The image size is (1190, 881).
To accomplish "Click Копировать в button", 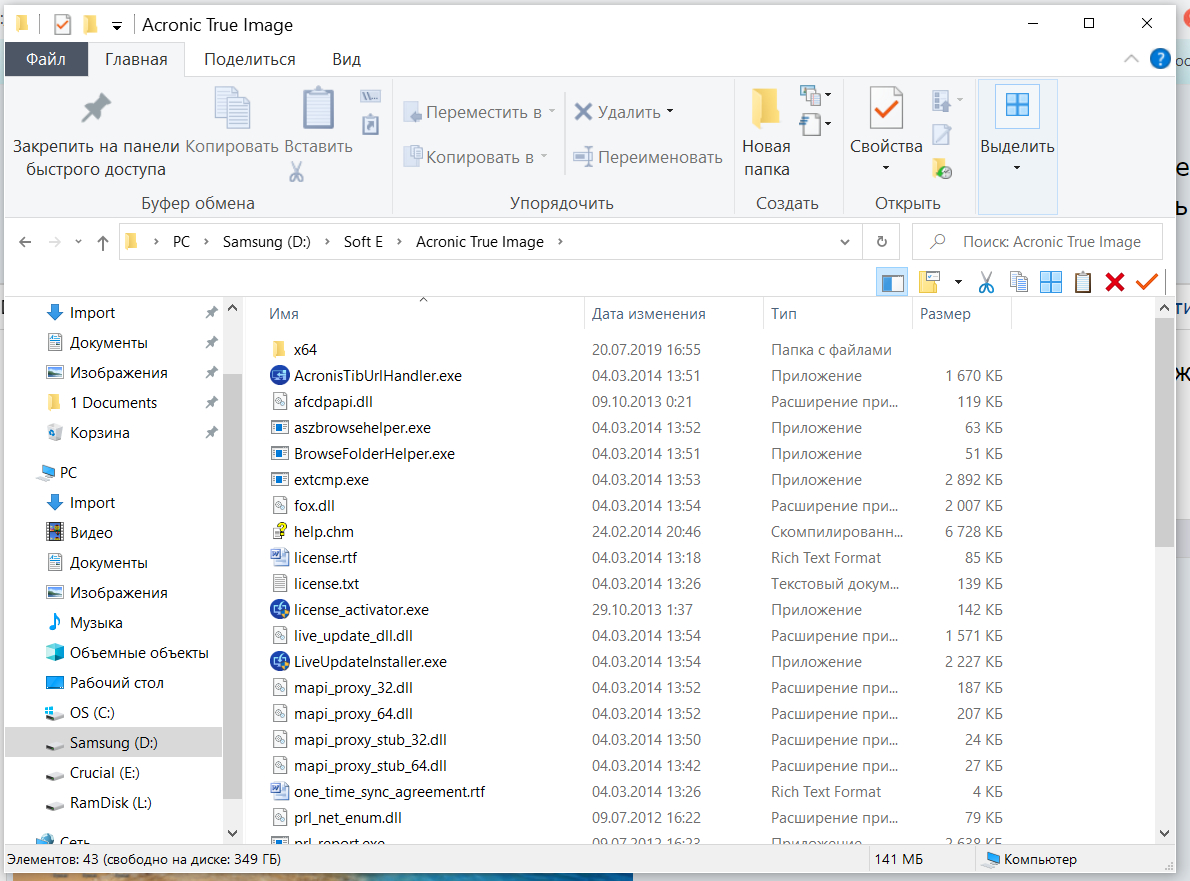I will (x=475, y=157).
